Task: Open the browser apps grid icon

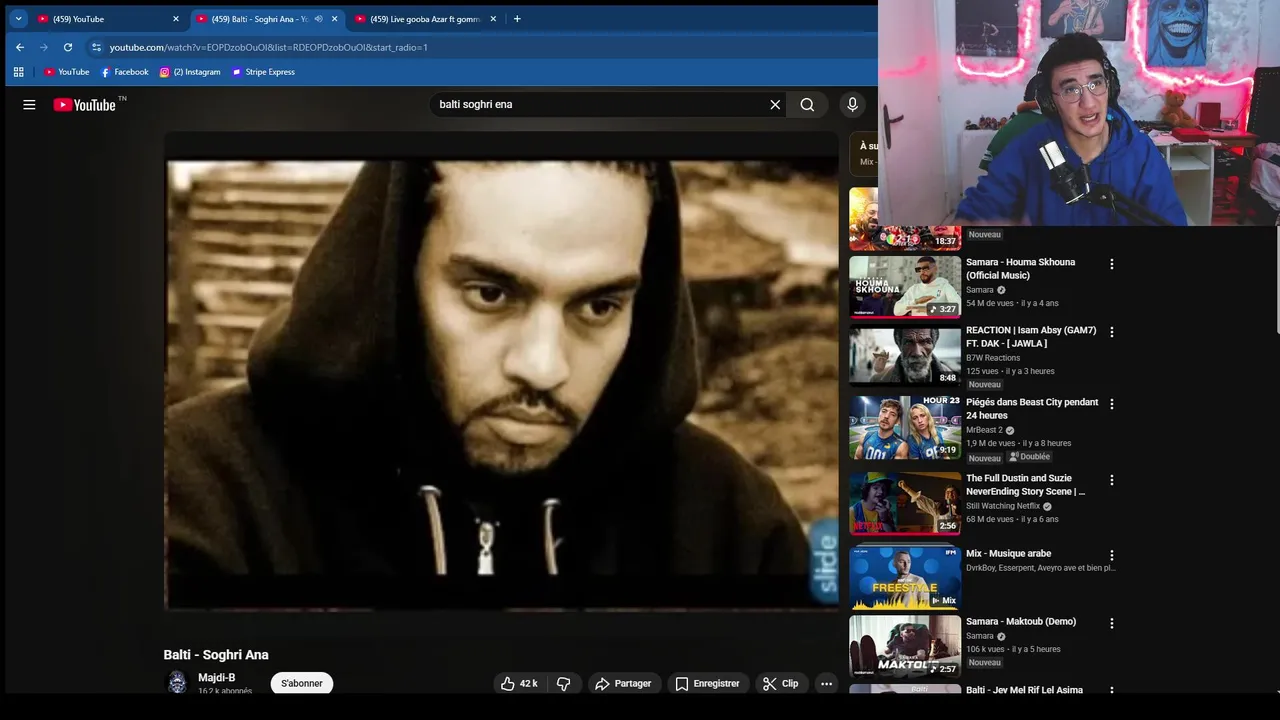Action: click(18, 72)
